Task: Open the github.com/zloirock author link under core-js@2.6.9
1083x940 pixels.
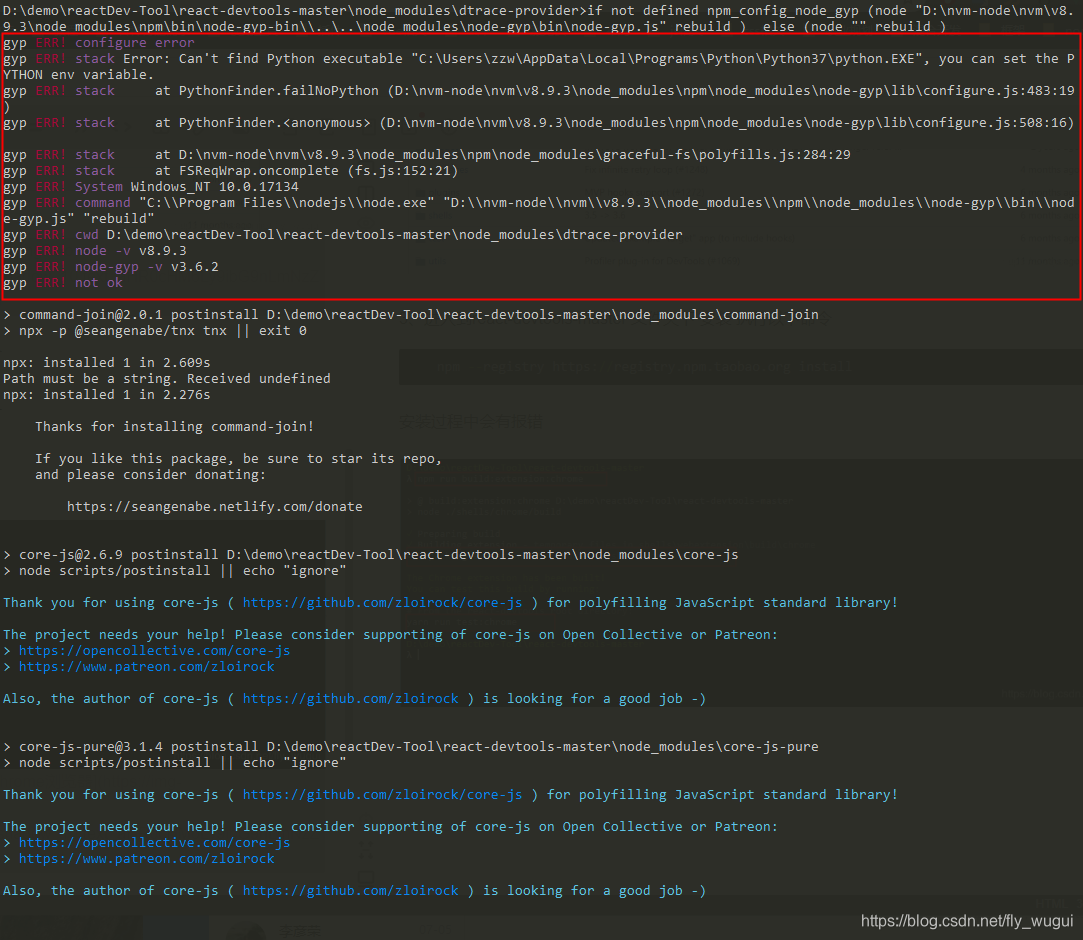Action: coord(350,698)
